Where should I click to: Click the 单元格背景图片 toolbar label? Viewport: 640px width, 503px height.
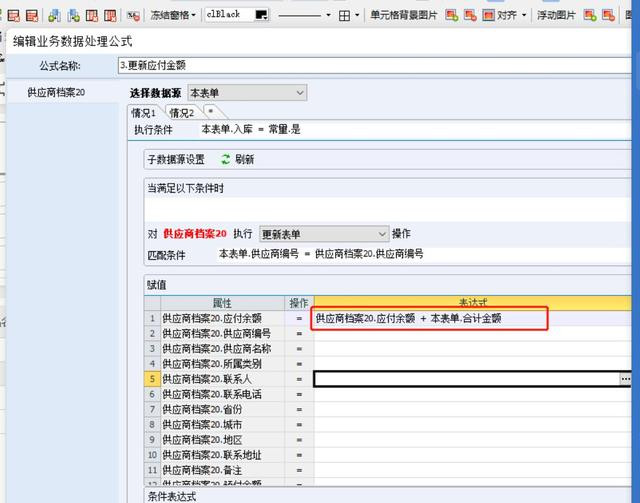click(403, 16)
